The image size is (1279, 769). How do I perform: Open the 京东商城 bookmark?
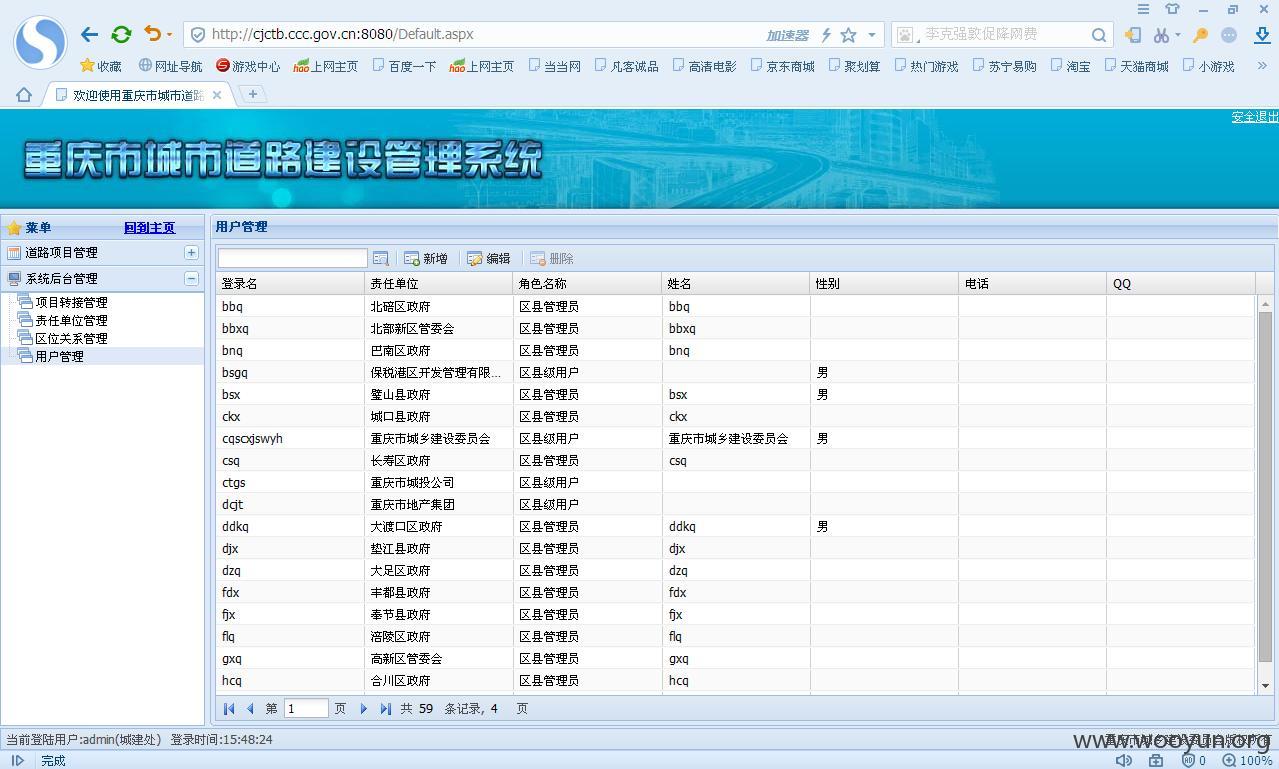point(782,66)
